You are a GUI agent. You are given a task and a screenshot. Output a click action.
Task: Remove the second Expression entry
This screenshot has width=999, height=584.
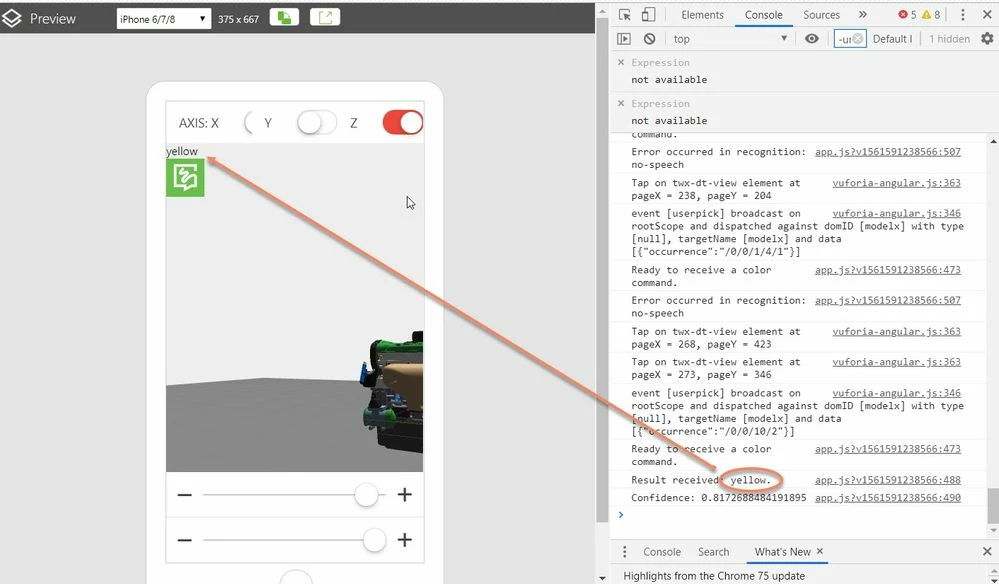tap(621, 103)
